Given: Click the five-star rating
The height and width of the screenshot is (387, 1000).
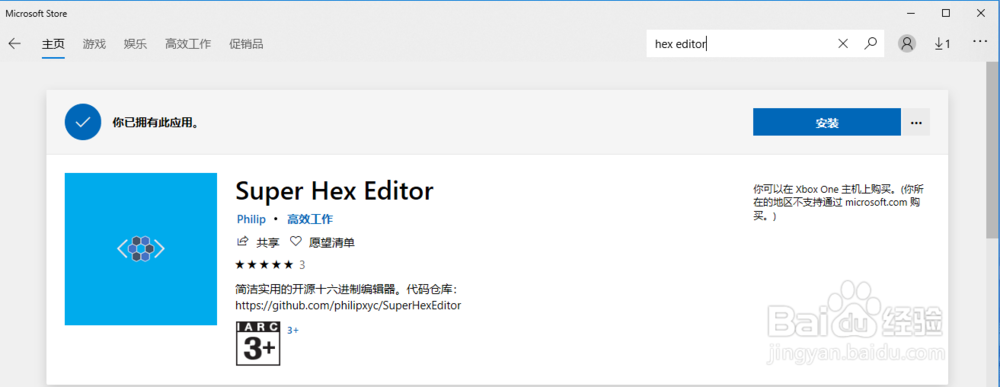Looking at the screenshot, I should 264,264.
